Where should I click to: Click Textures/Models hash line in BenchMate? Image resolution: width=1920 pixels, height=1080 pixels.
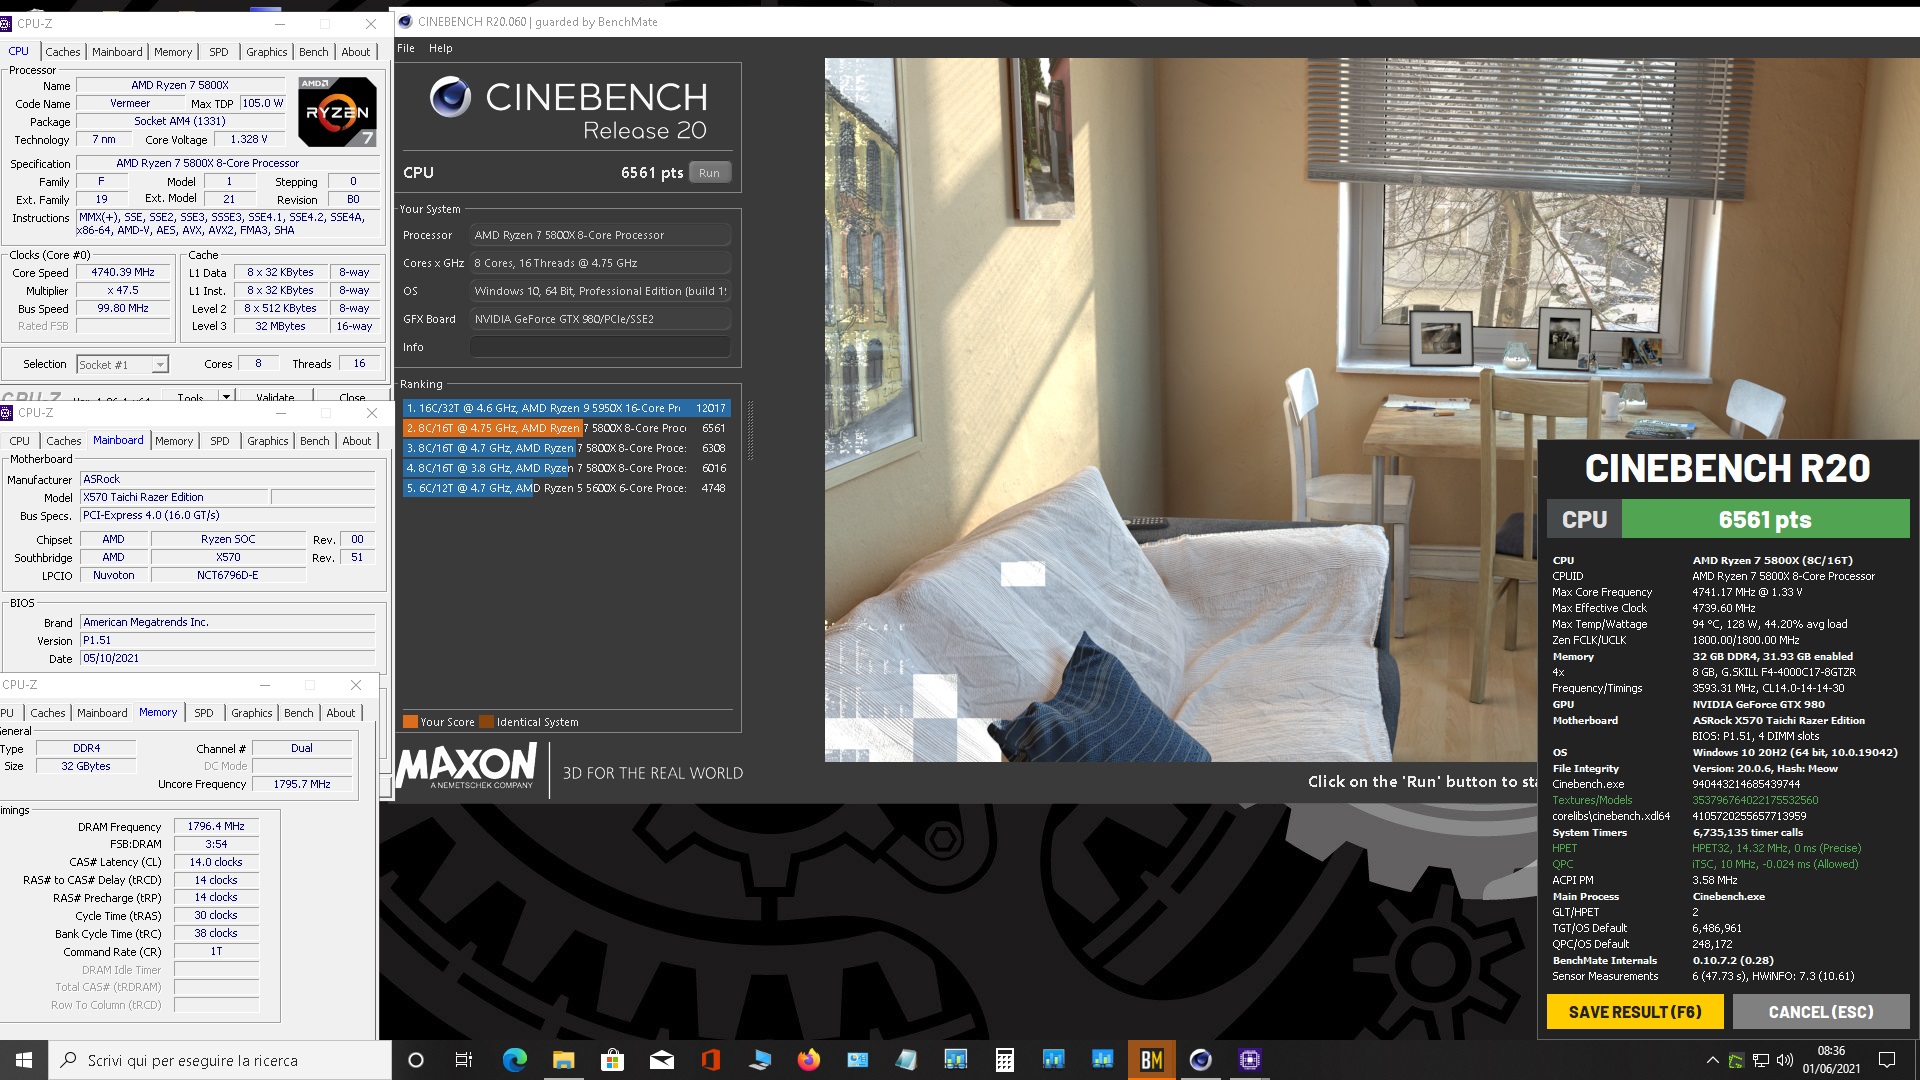(x=1685, y=800)
